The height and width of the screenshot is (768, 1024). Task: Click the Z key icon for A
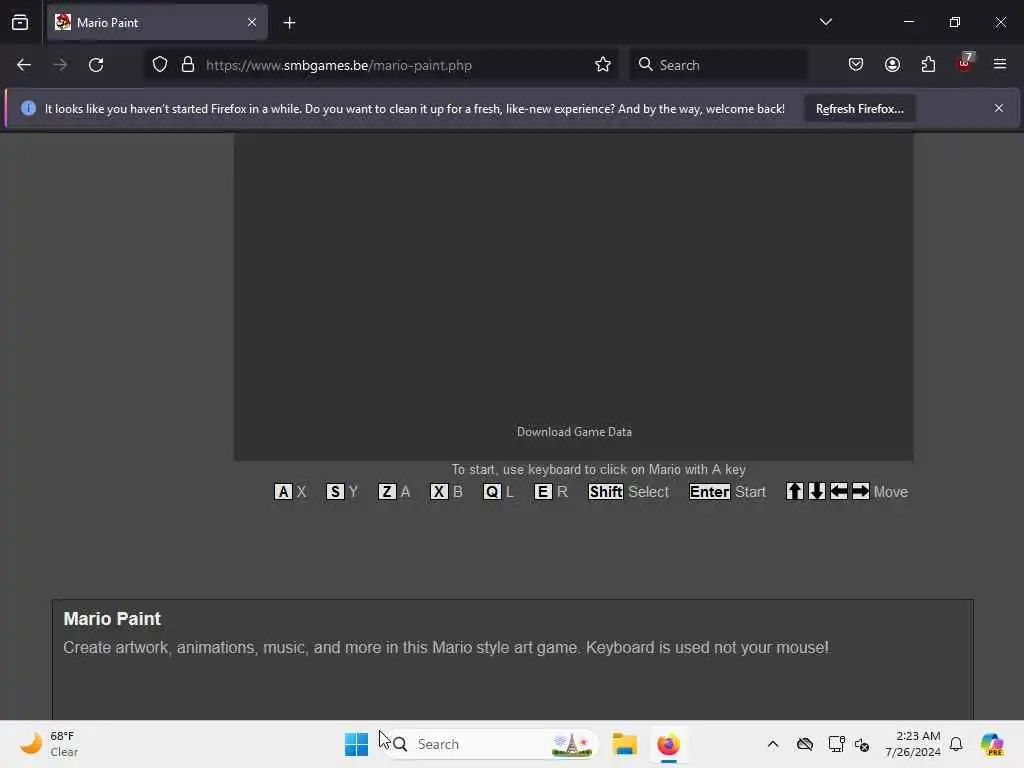pyautogui.click(x=387, y=492)
